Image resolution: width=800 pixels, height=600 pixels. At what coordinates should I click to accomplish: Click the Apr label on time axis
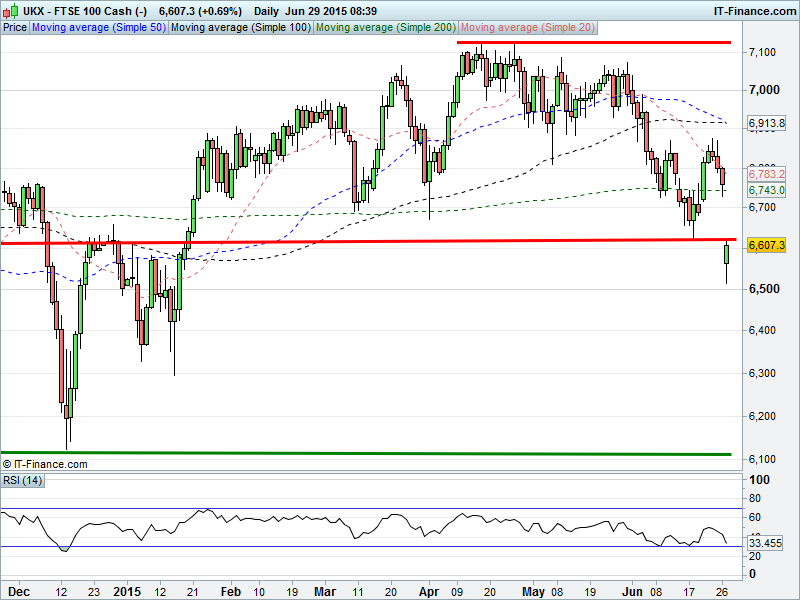(x=429, y=590)
